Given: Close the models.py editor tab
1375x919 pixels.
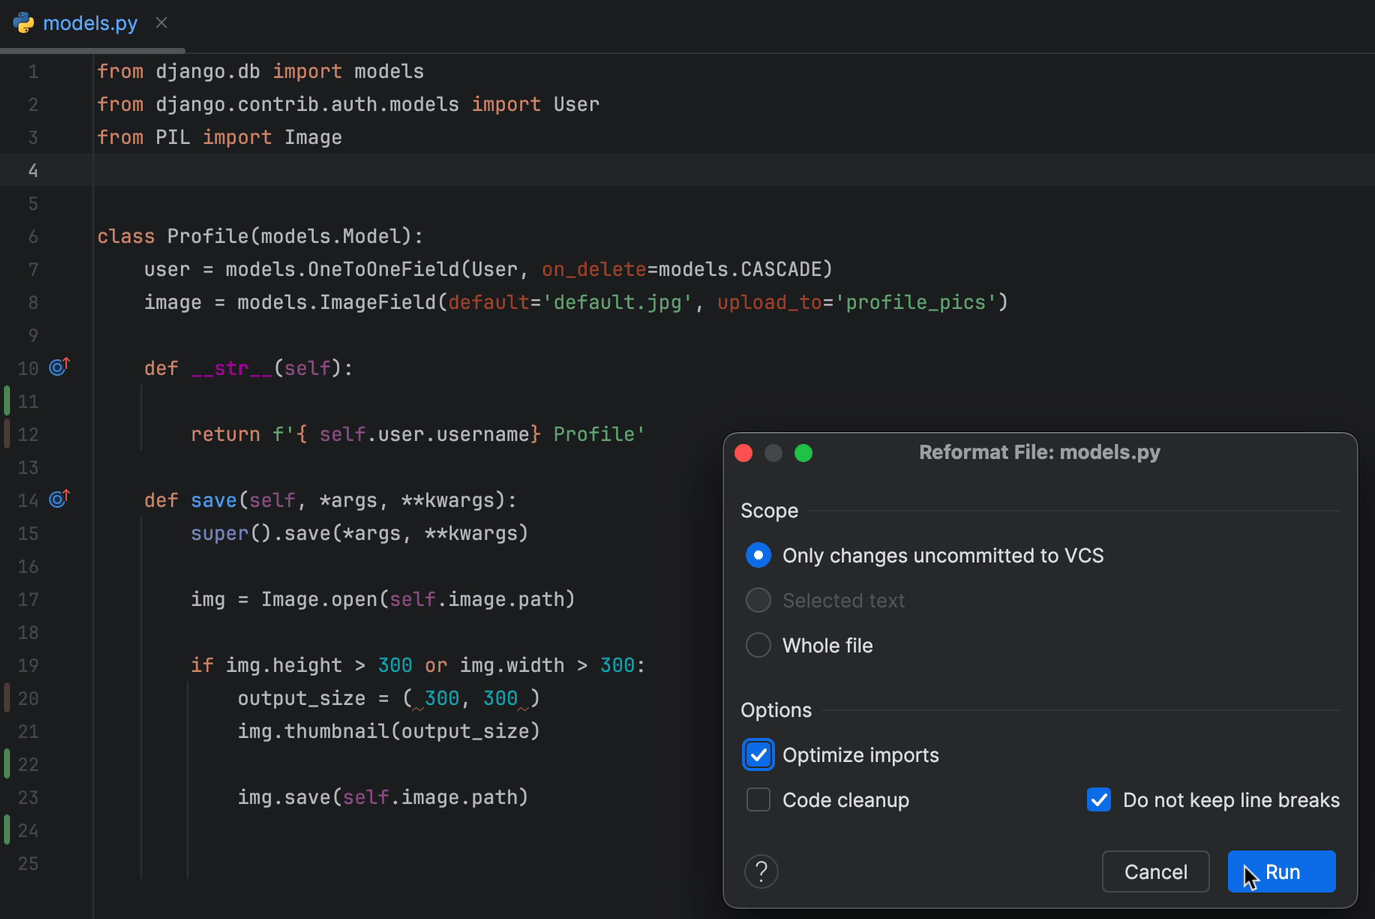Looking at the screenshot, I should pyautogui.click(x=161, y=22).
